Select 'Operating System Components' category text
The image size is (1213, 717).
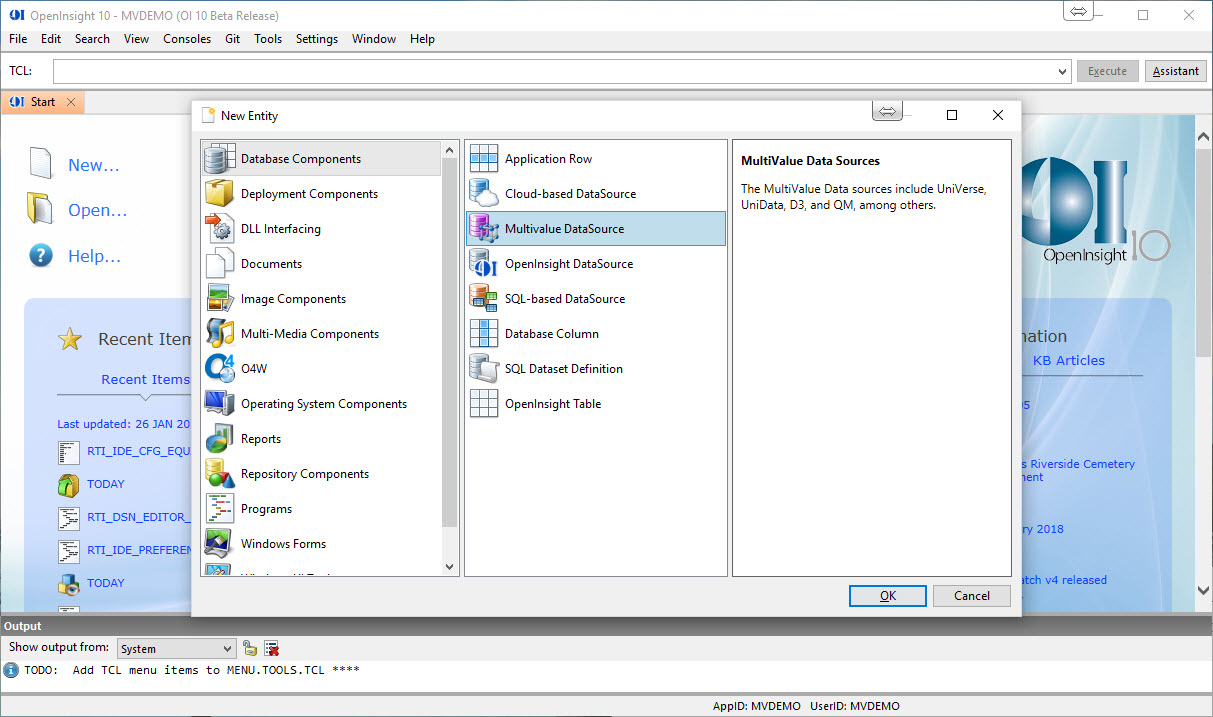[x=324, y=404]
